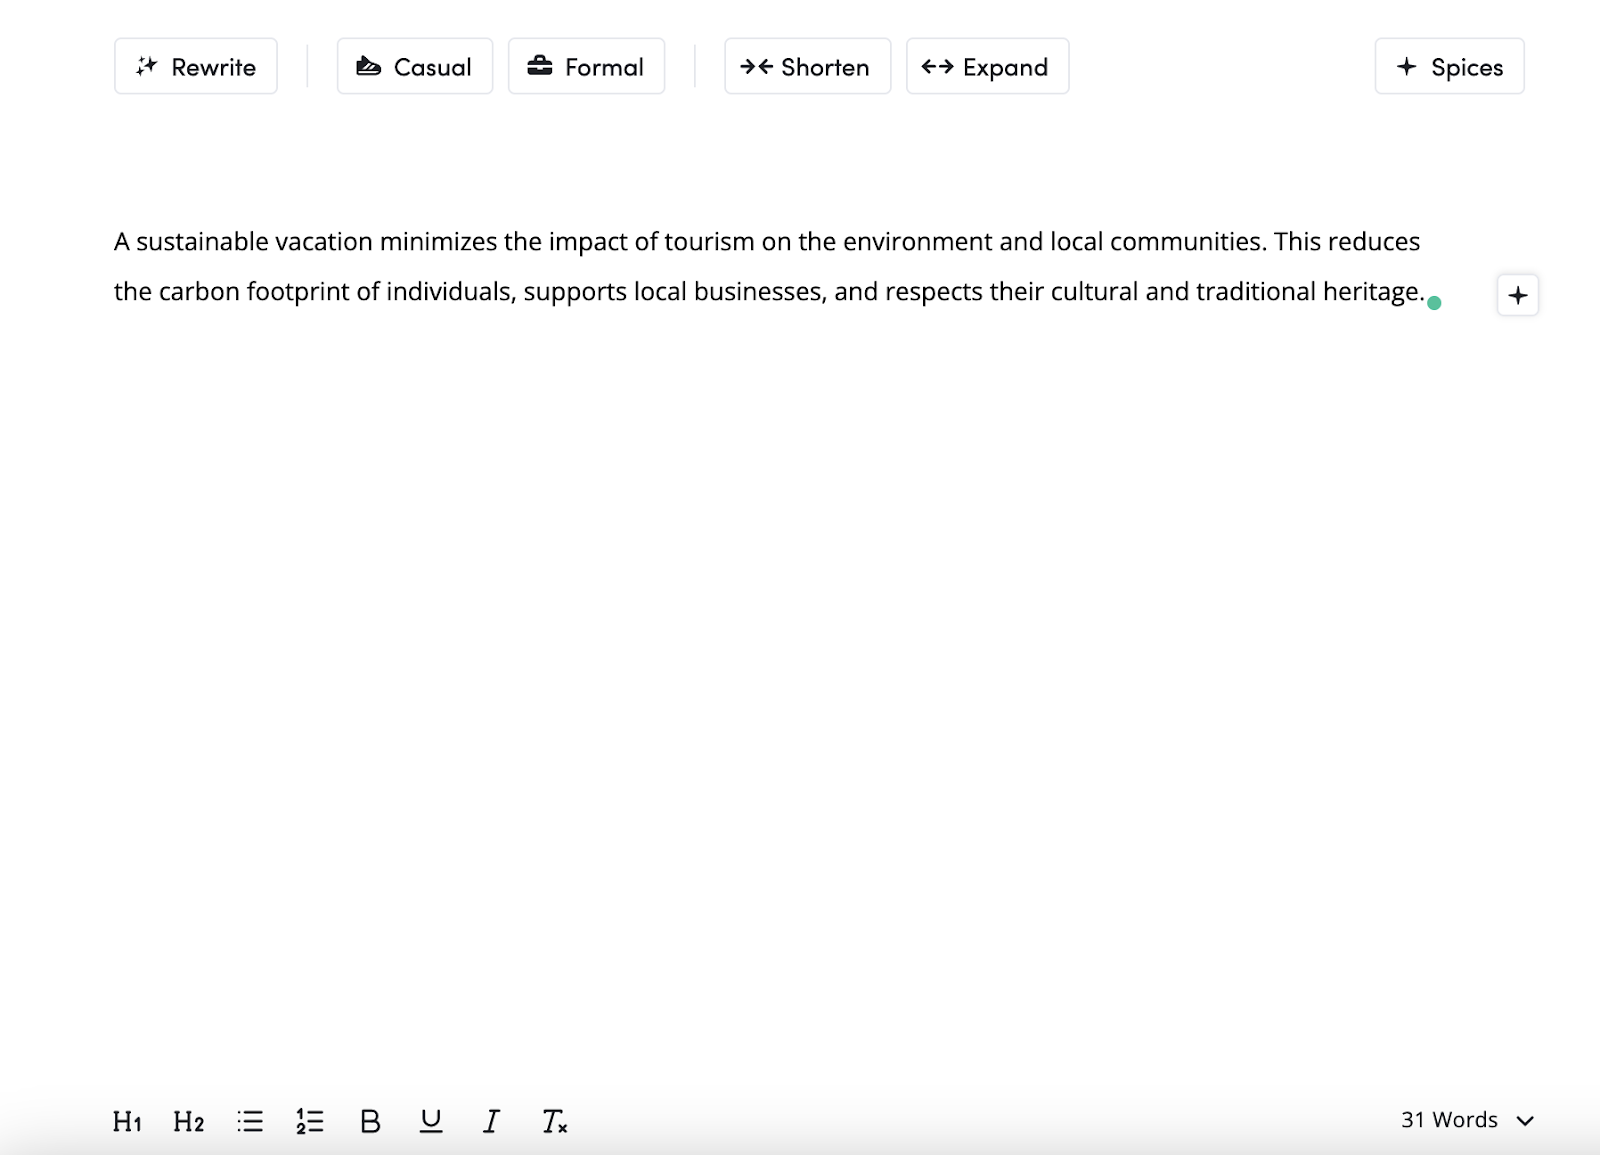Change tone to Formal
Screen dimensions: 1600x1155
pos(587,66)
